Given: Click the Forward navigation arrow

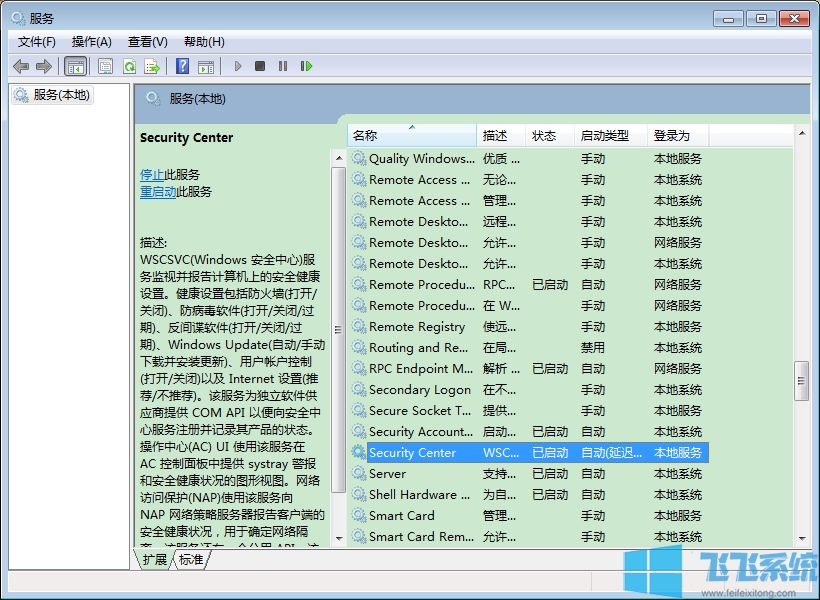Looking at the screenshot, I should point(45,65).
